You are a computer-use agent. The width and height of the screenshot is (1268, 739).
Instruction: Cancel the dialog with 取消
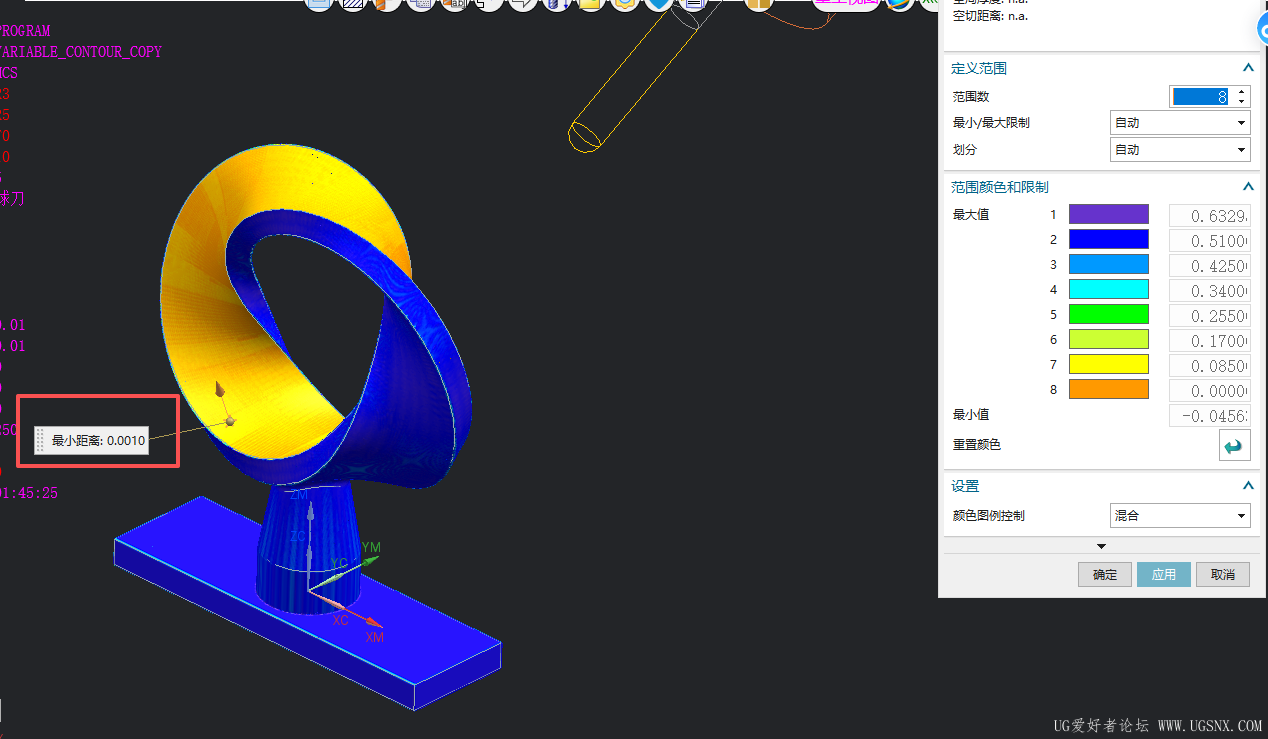click(x=1223, y=575)
